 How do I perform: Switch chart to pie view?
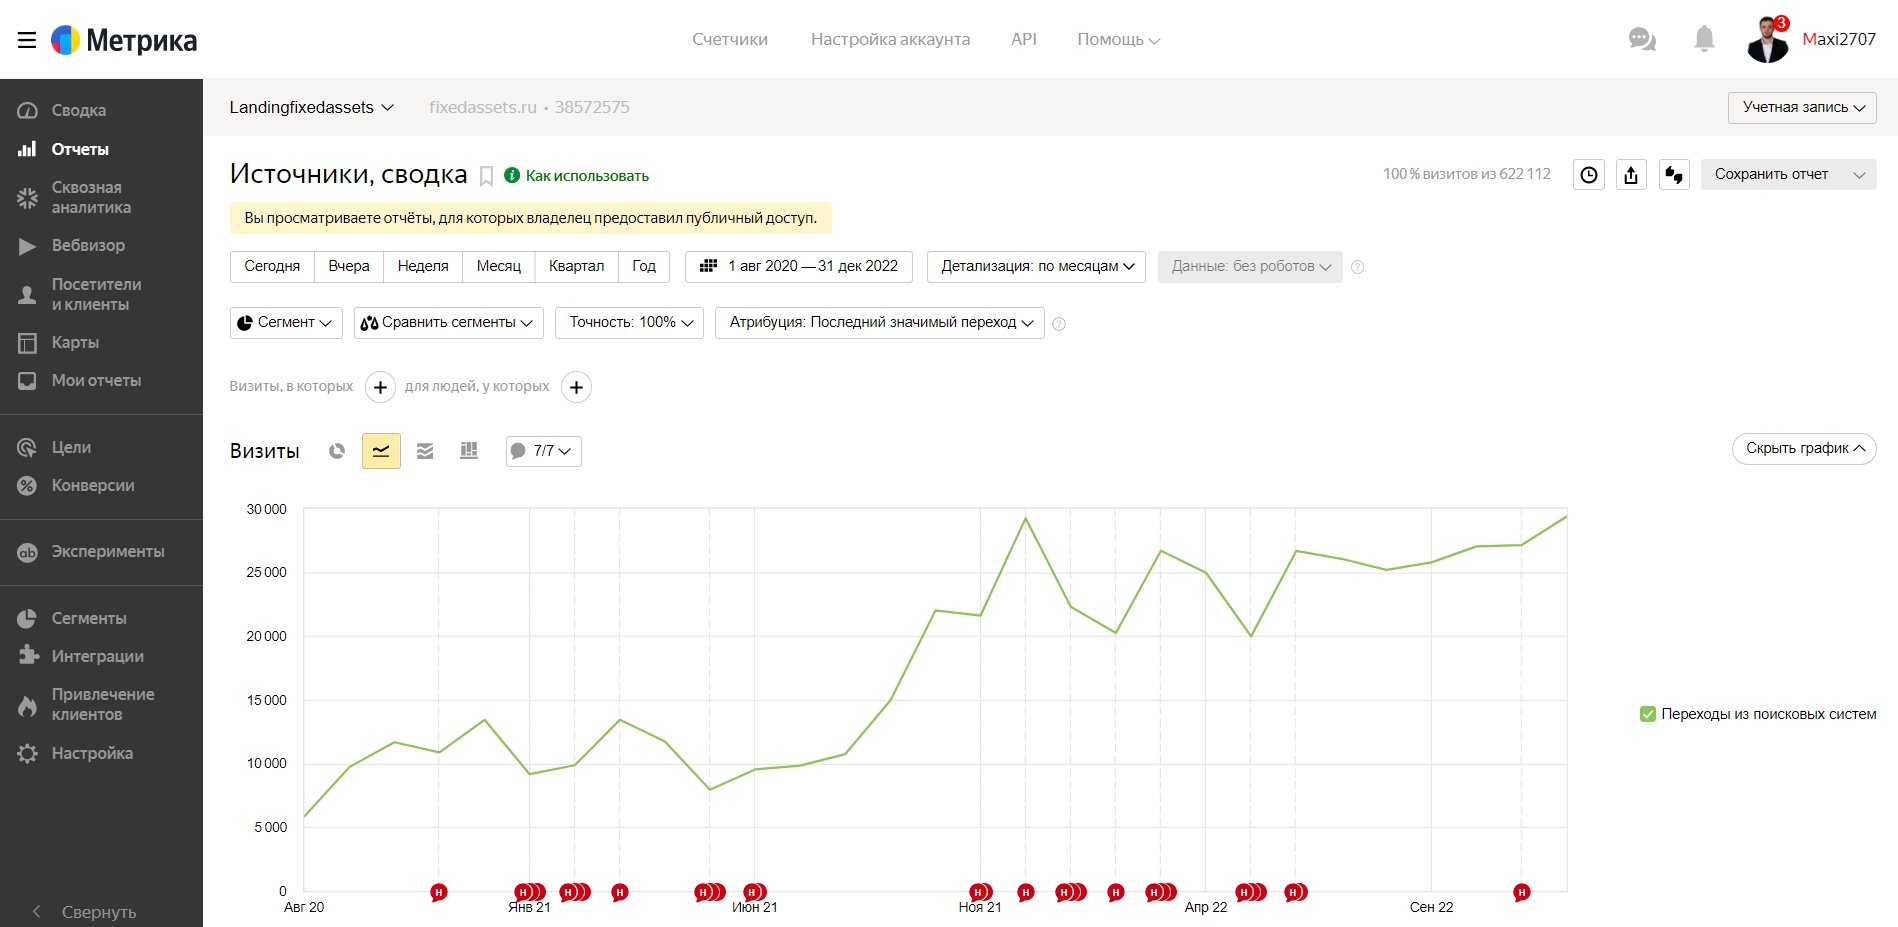point(337,451)
